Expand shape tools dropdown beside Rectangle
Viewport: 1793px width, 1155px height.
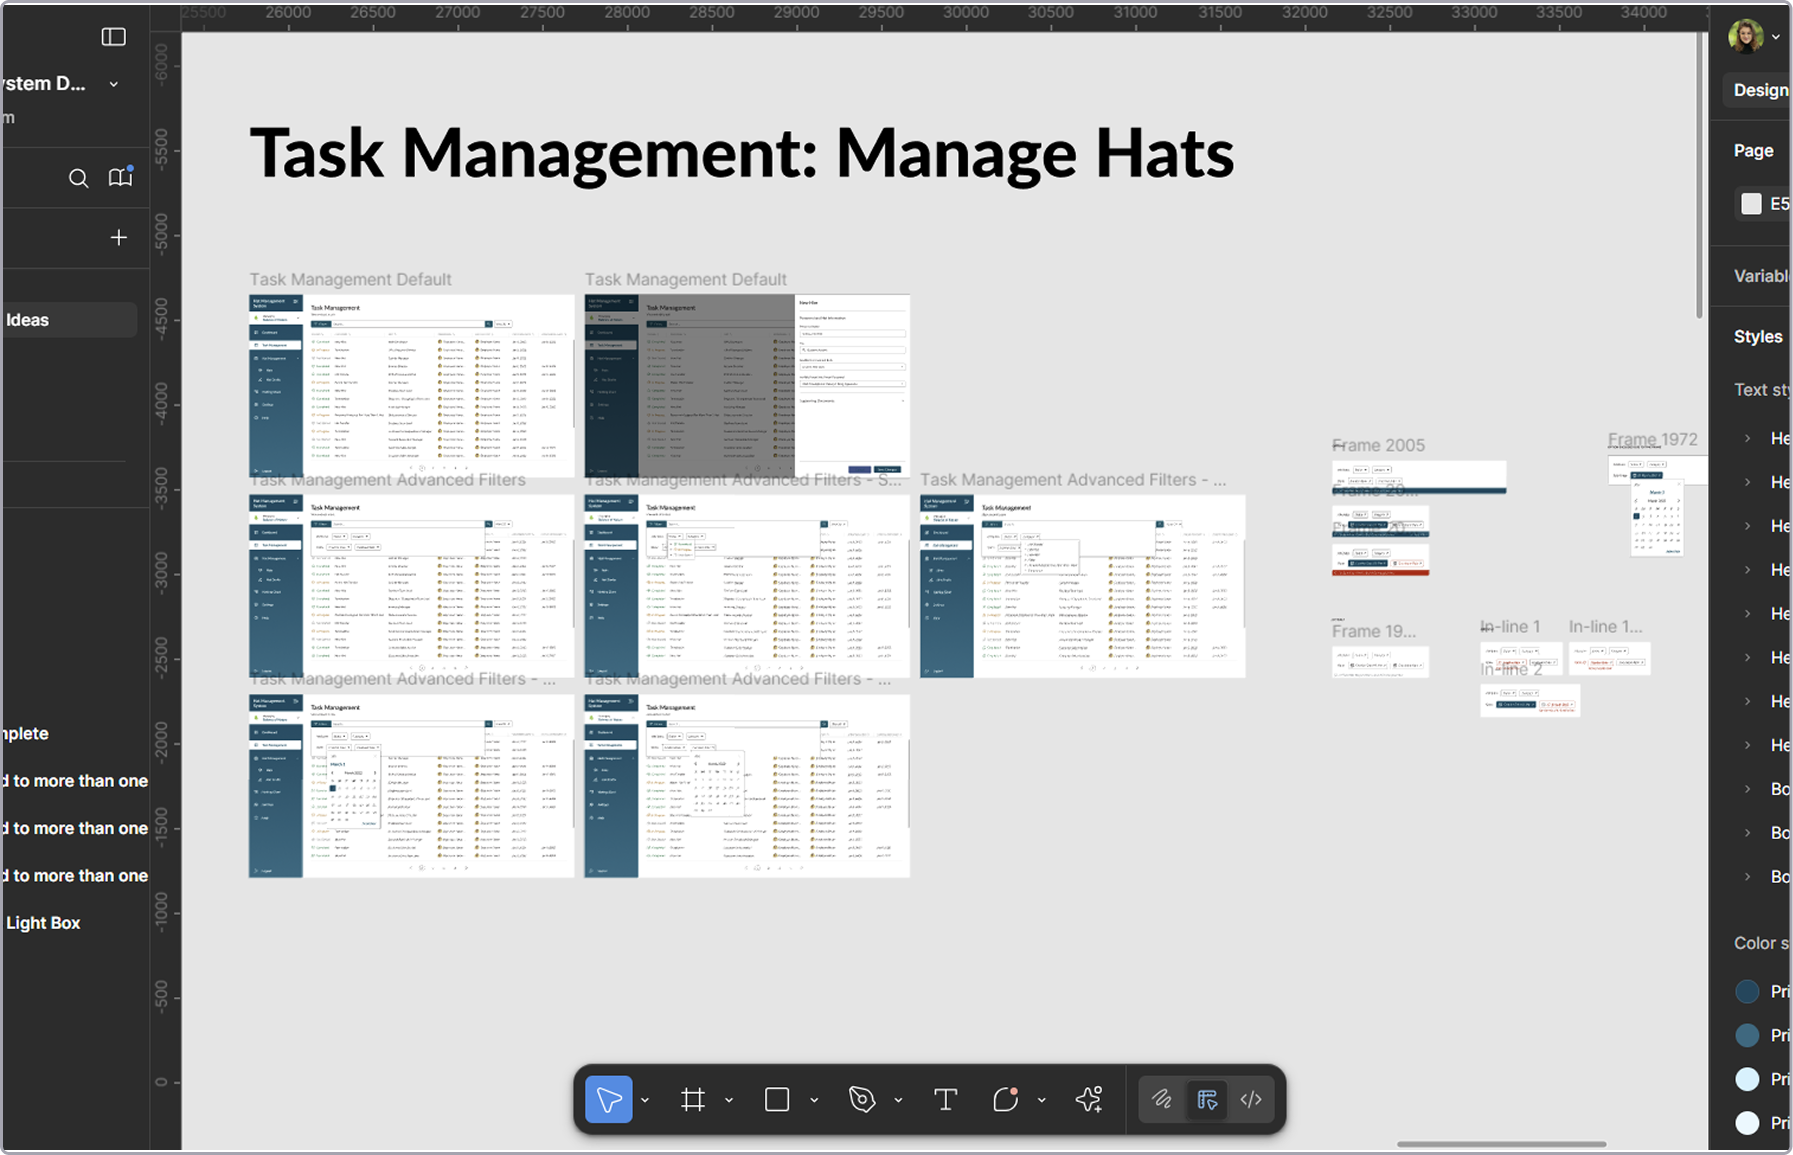tap(814, 1100)
